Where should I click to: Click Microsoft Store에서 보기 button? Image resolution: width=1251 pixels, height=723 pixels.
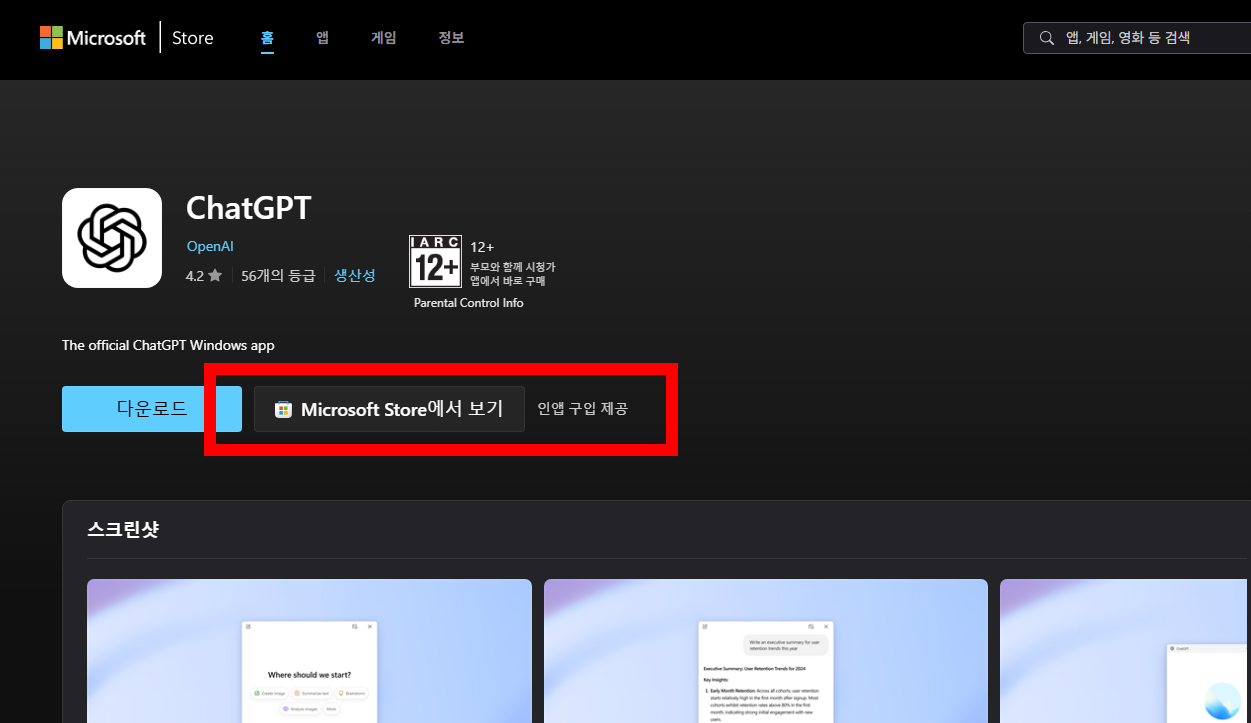pyautogui.click(x=389, y=409)
